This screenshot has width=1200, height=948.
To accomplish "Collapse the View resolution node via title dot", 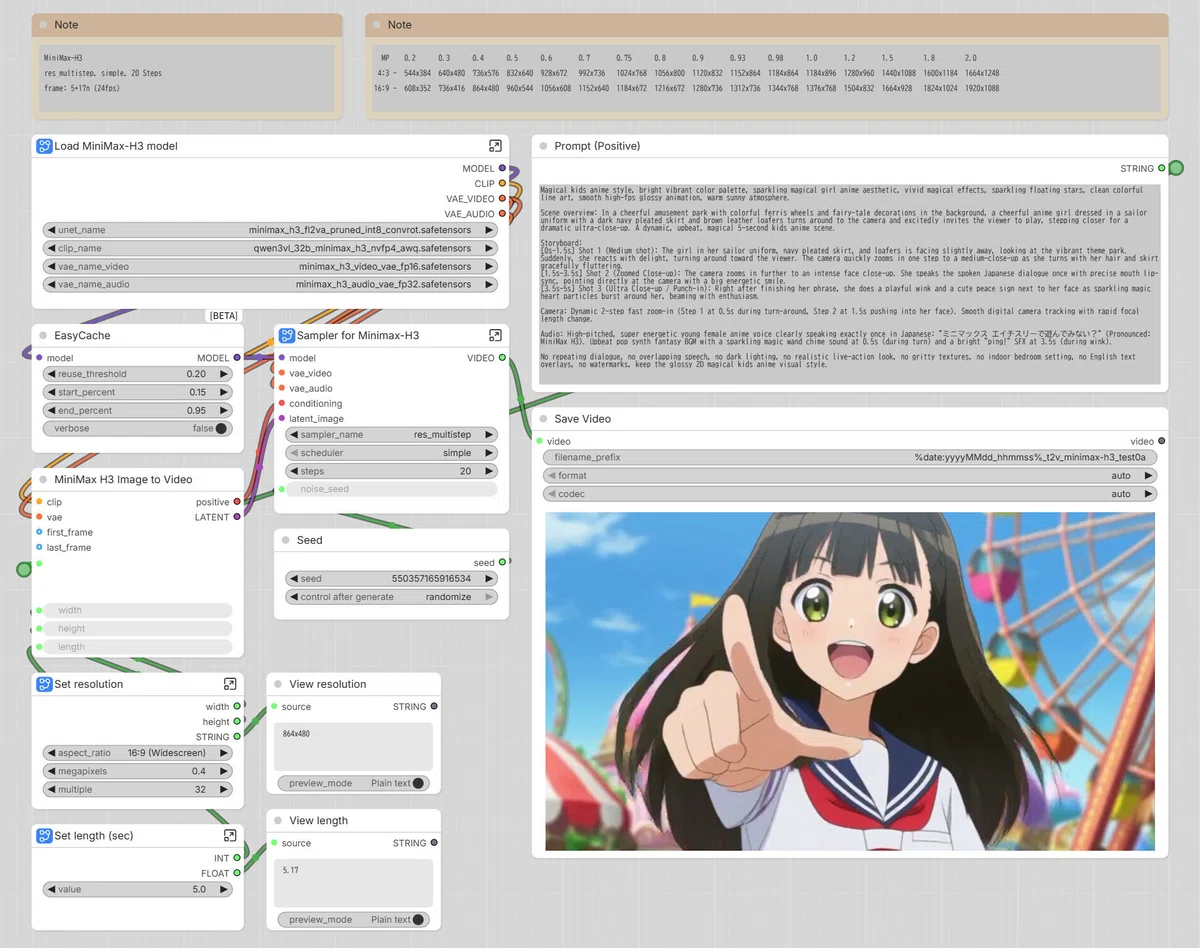I will (279, 684).
